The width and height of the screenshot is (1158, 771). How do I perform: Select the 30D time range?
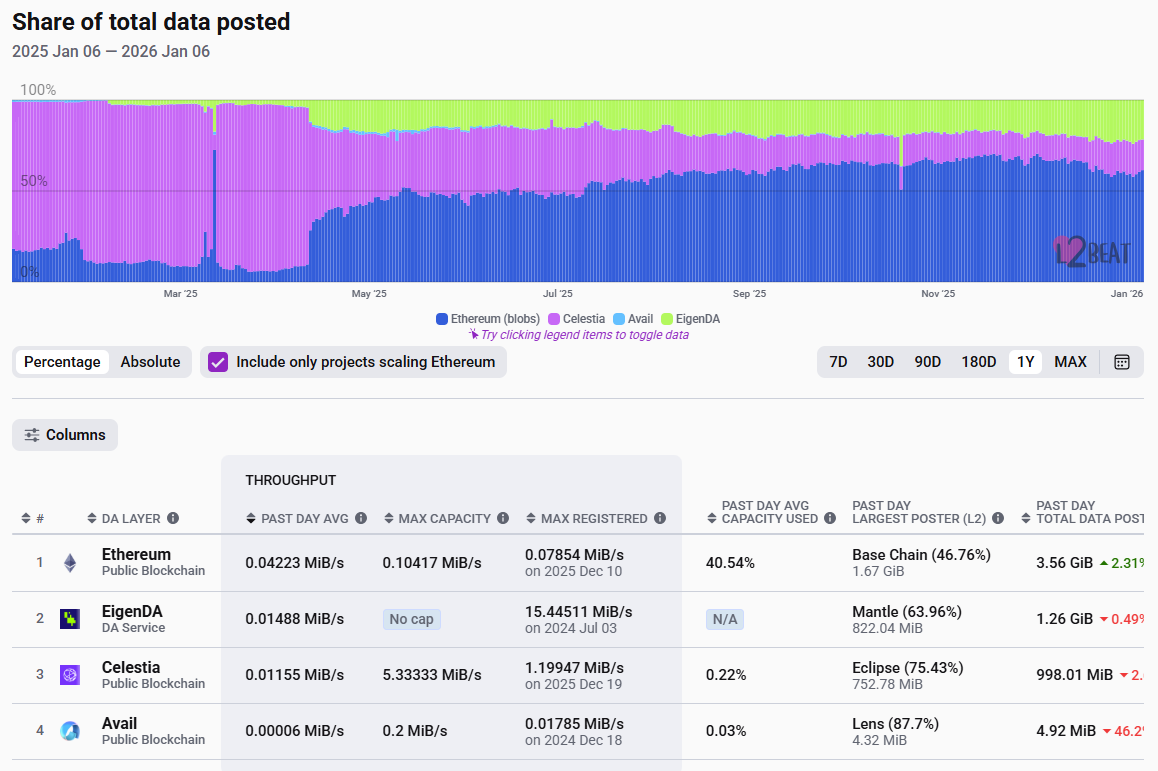tap(880, 362)
